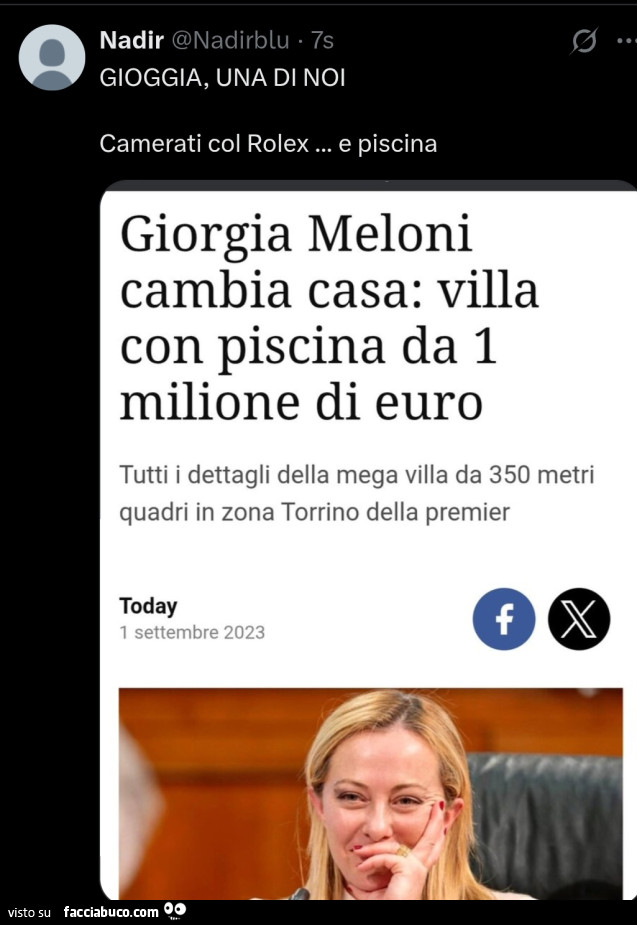
Task: Click the 1 settembre 2023 date
Action: (192, 632)
